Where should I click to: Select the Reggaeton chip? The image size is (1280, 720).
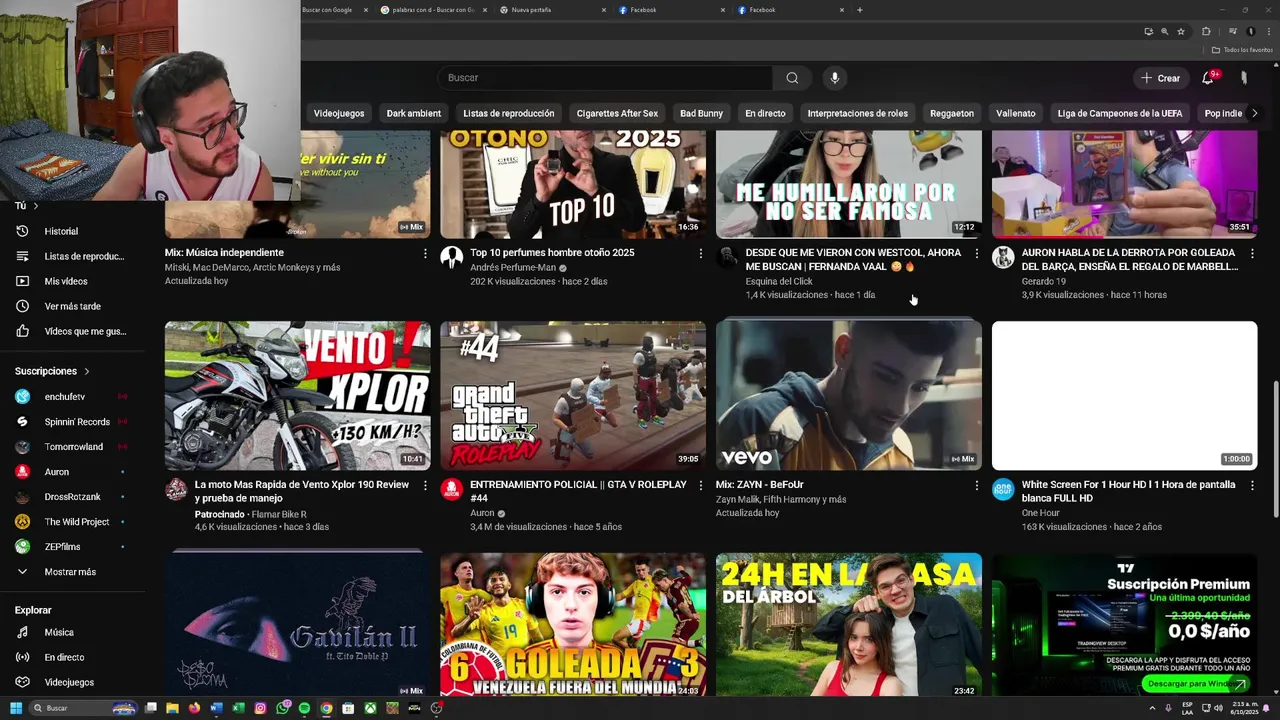point(952,113)
